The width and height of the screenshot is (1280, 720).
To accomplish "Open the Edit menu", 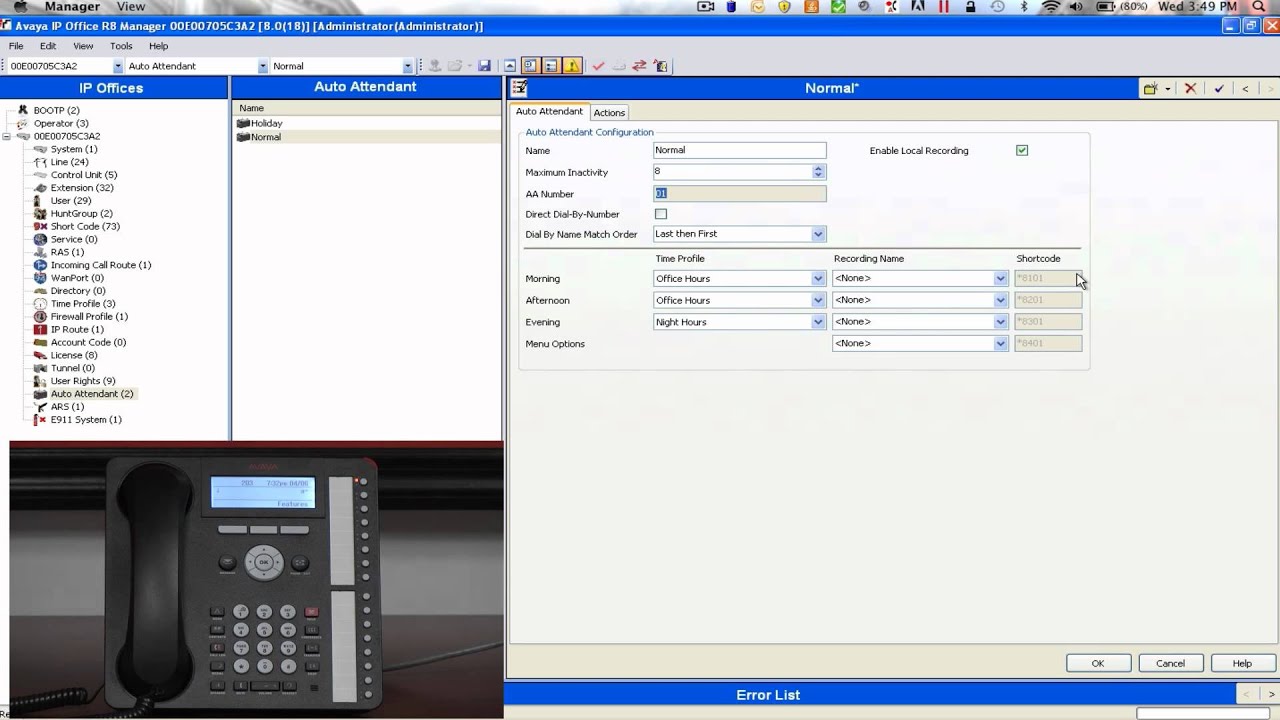I will (48, 46).
